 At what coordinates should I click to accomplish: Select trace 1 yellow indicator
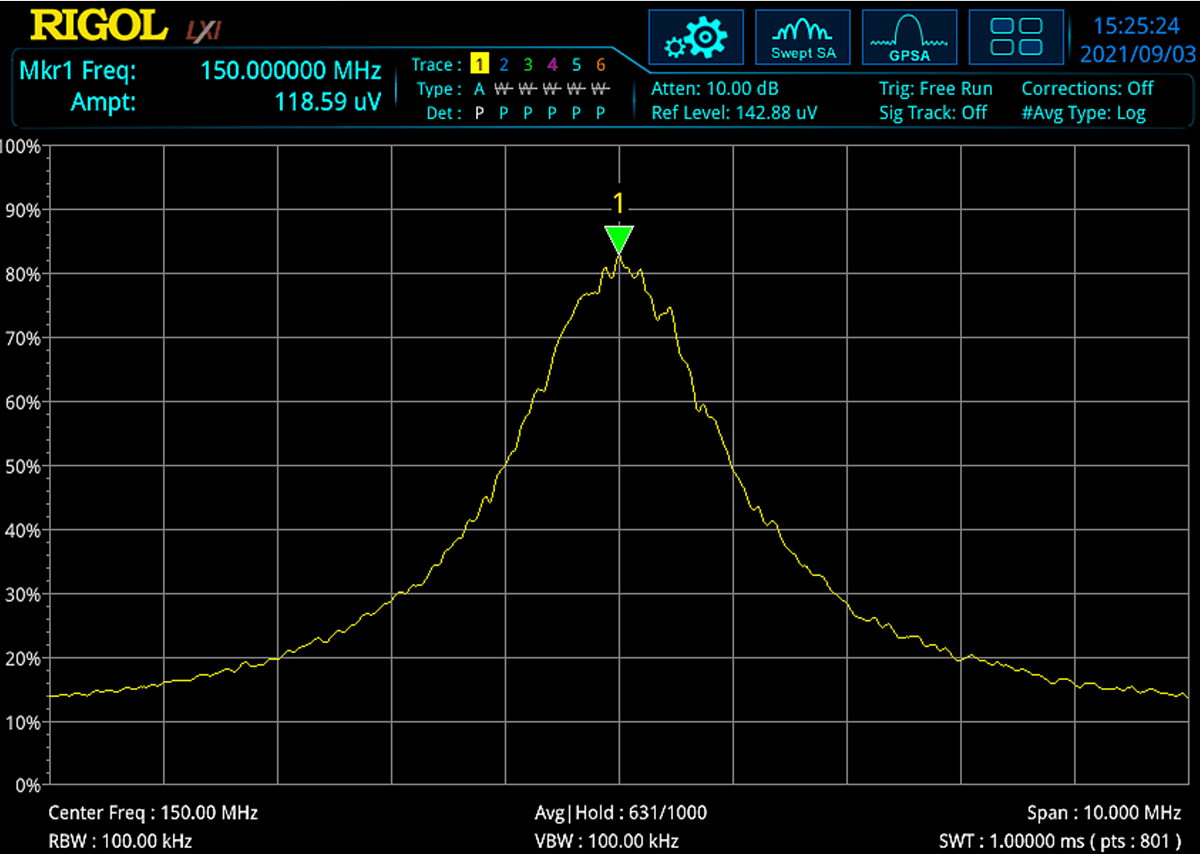[x=479, y=65]
